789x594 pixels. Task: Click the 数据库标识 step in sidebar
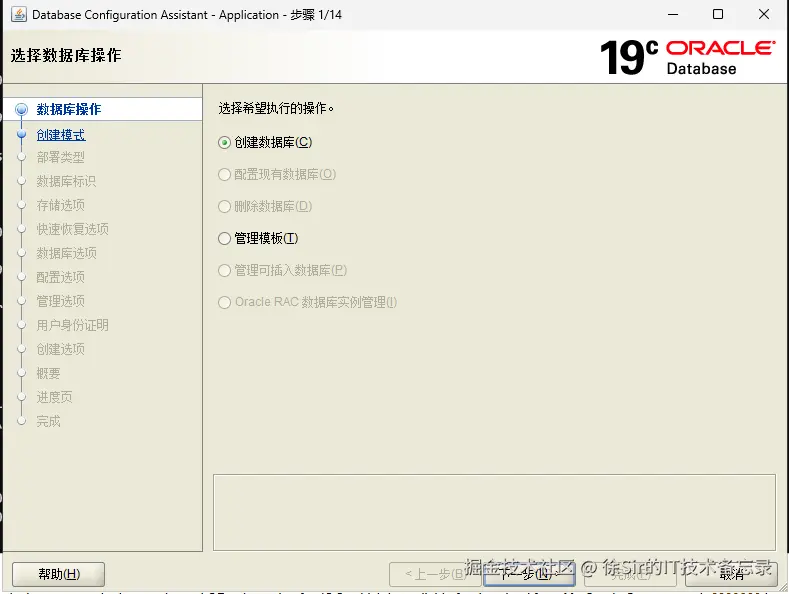66,181
